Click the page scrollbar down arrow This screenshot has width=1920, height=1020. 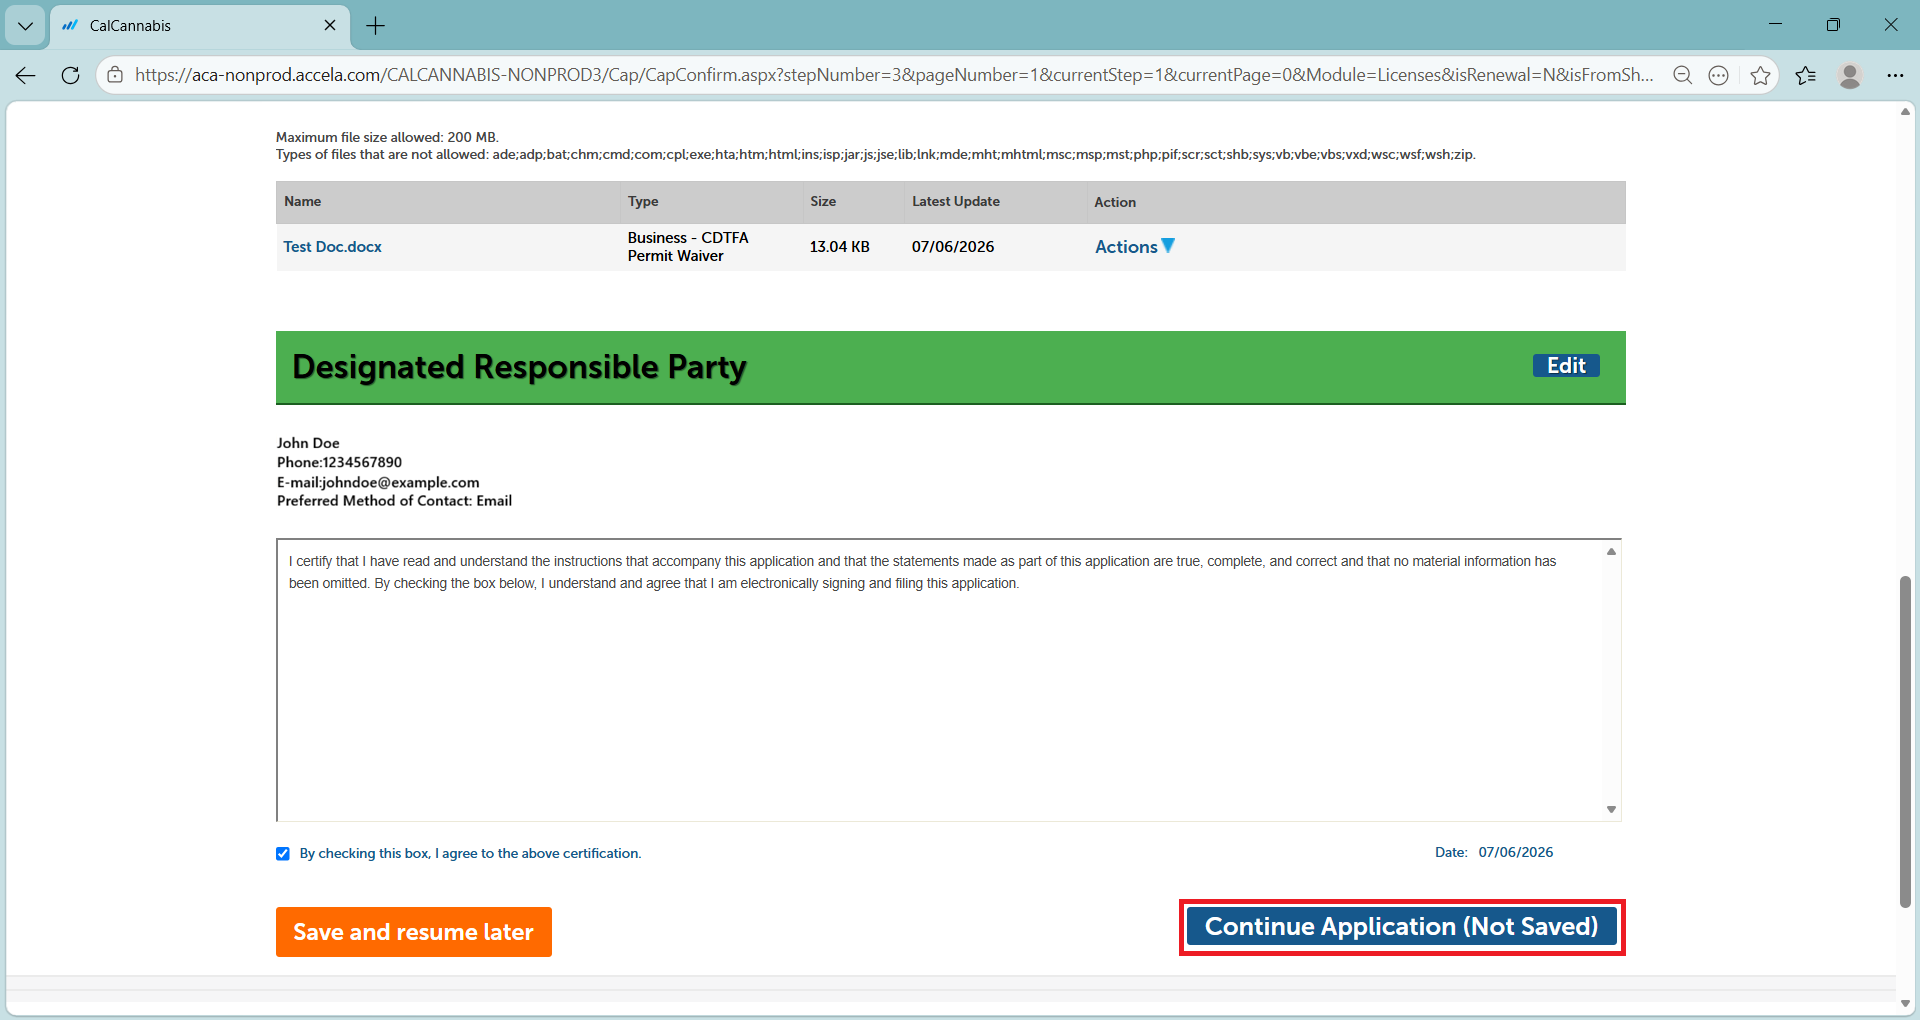coord(1906,1003)
